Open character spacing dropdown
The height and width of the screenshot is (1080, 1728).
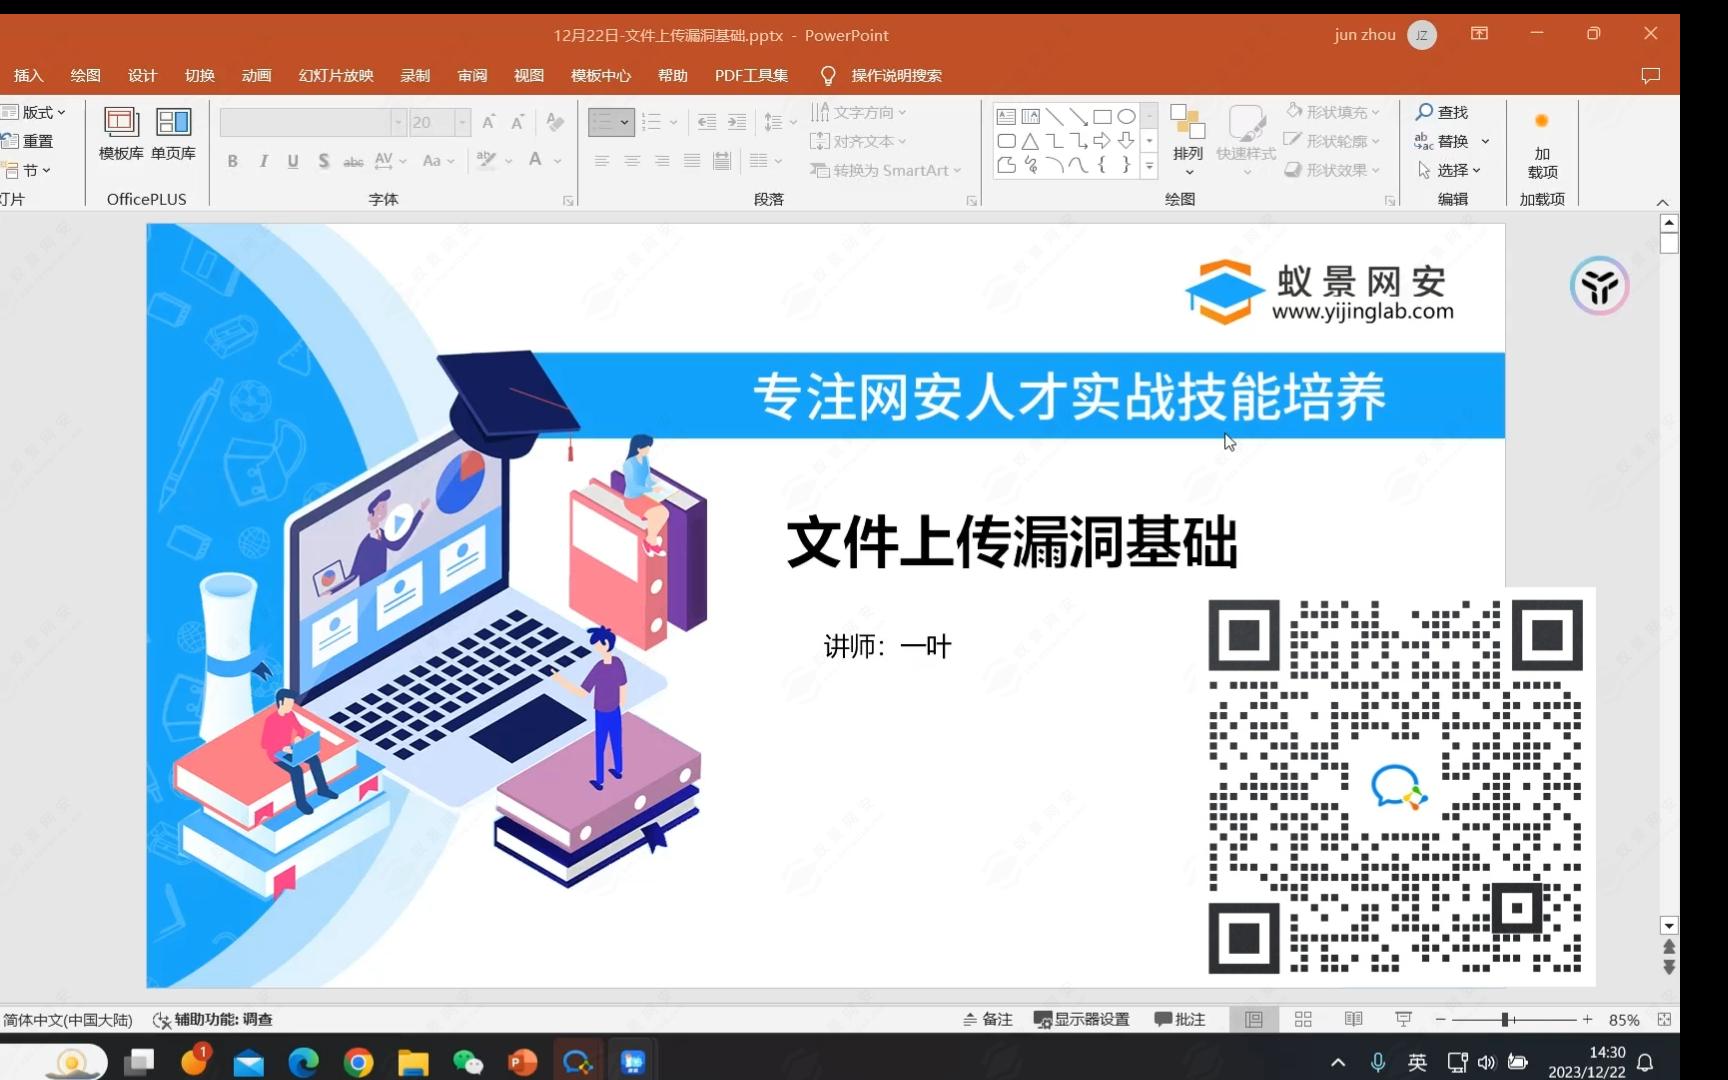[390, 161]
